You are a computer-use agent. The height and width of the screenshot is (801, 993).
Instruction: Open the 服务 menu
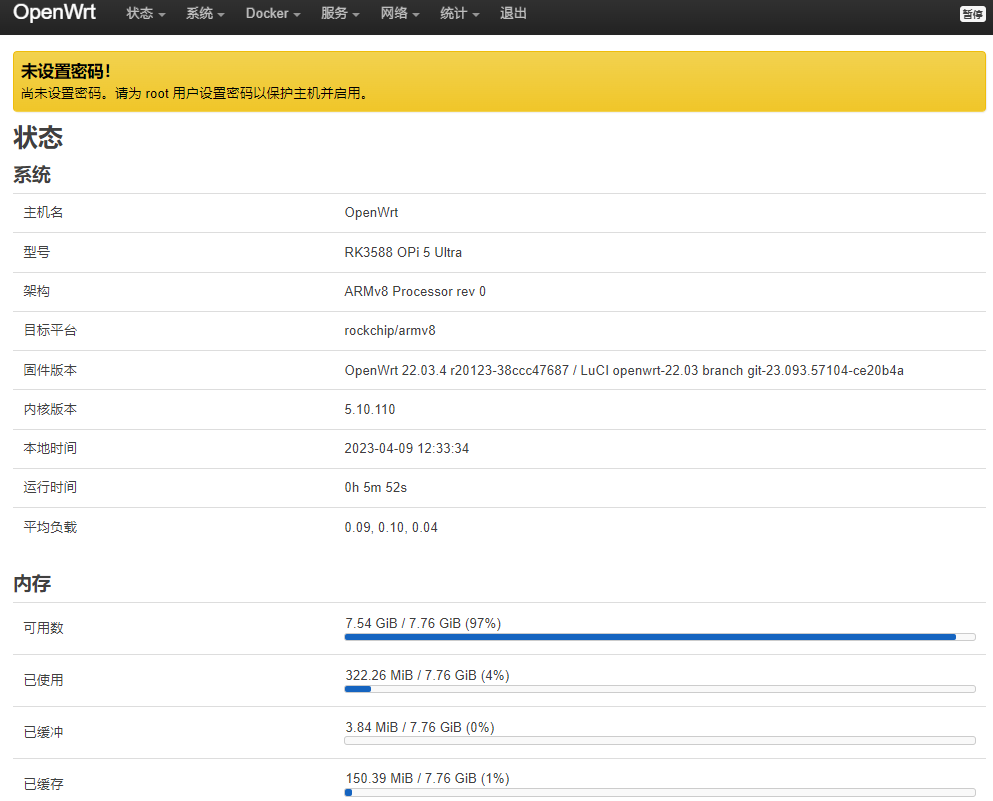click(x=340, y=14)
